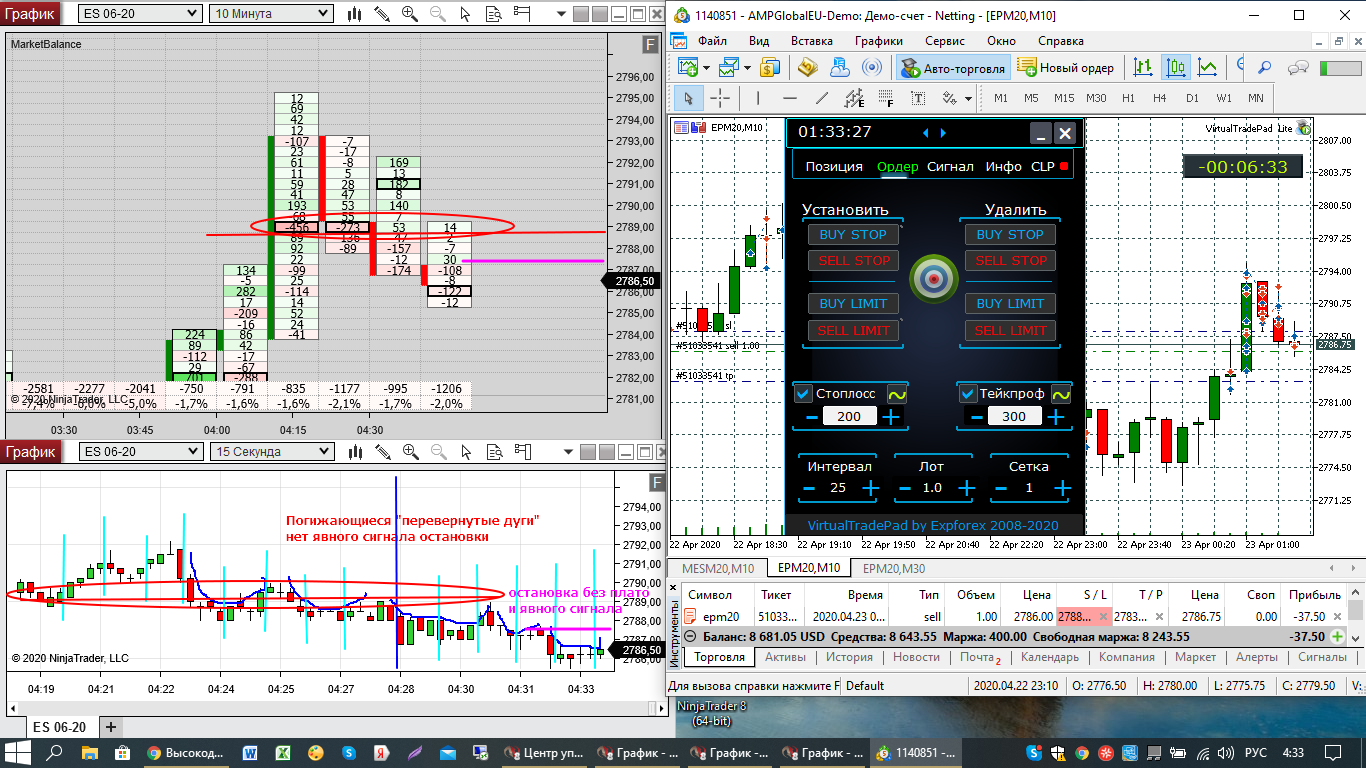1366x768 pixels.
Task: Click BUY LIMIT under Удалить
Action: coord(1010,304)
